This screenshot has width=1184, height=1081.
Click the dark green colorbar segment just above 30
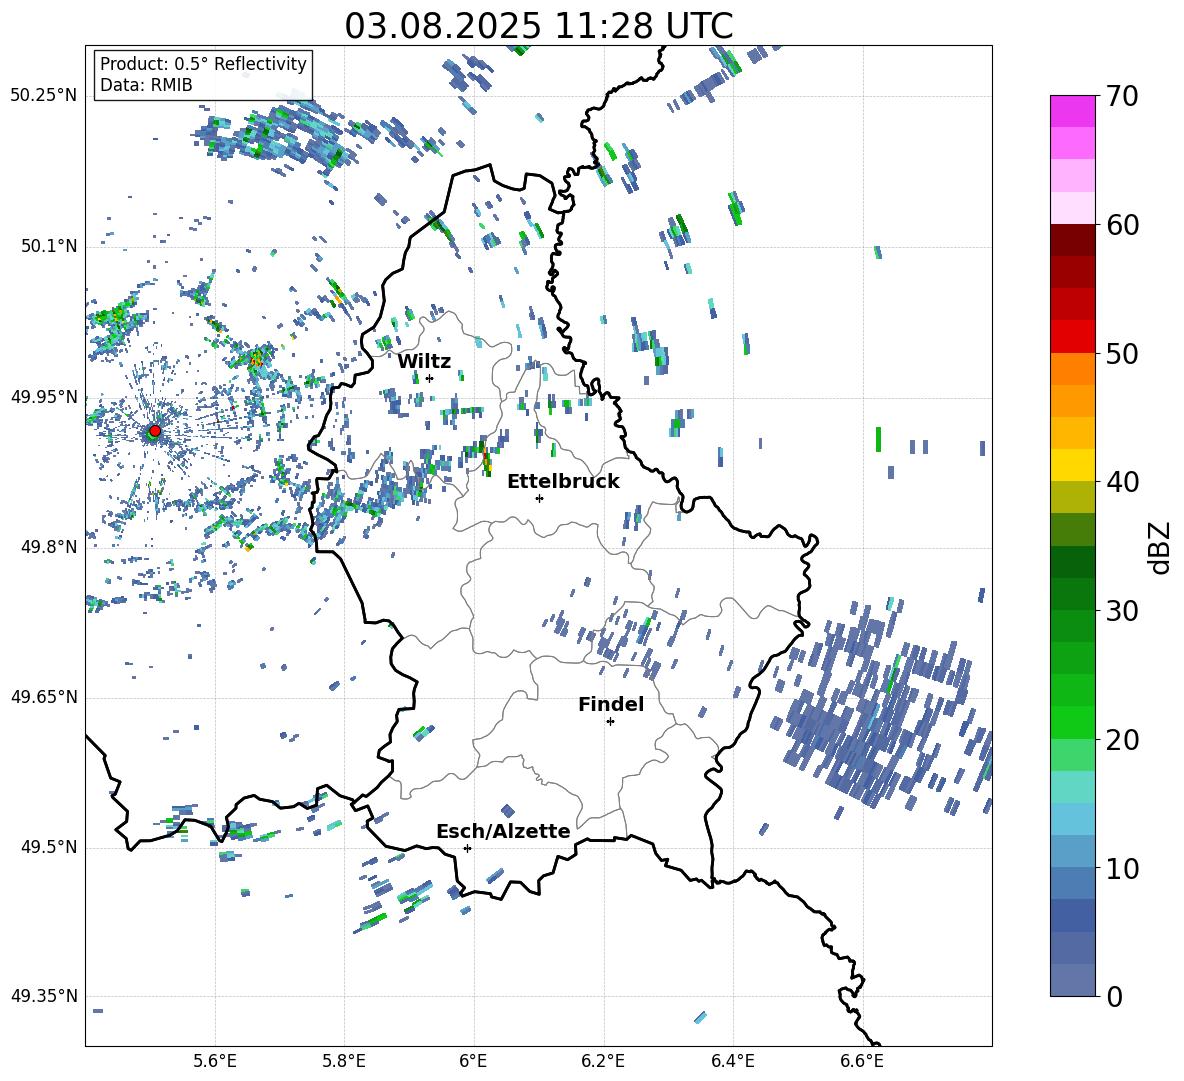pos(1073,594)
